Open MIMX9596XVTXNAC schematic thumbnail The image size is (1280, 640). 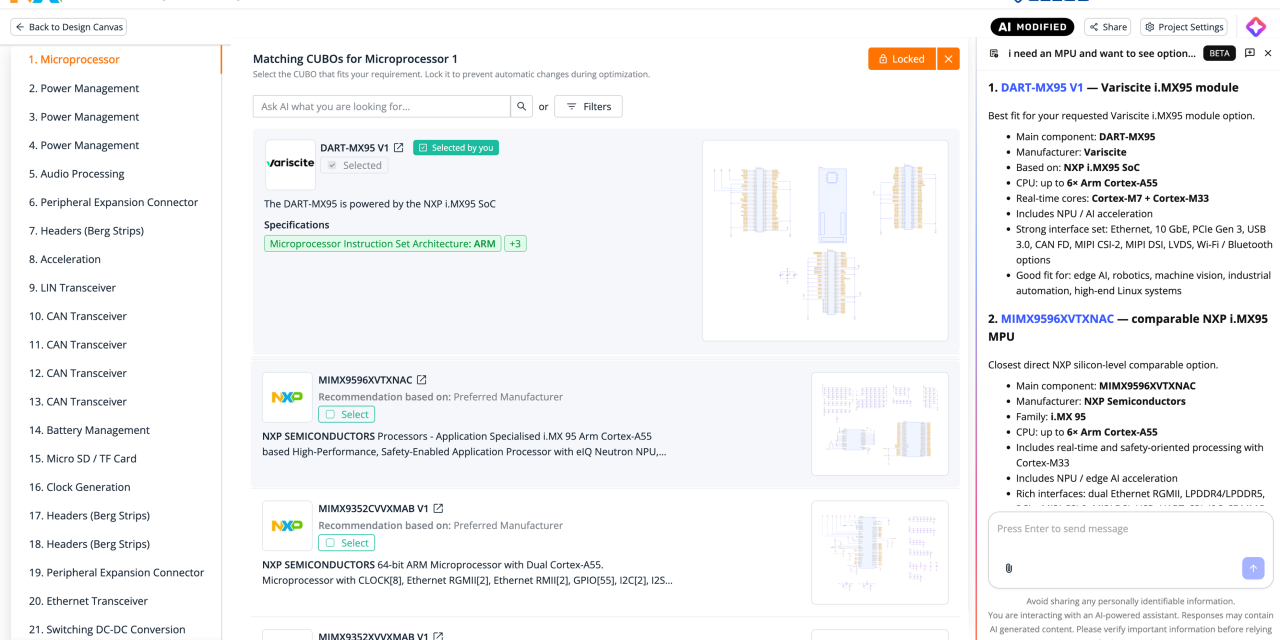tap(880, 424)
